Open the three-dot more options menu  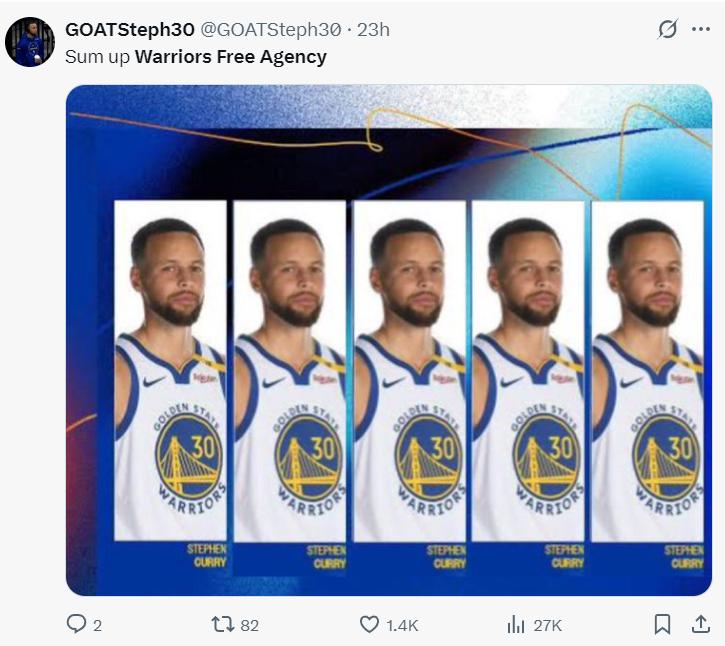pyautogui.click(x=701, y=29)
